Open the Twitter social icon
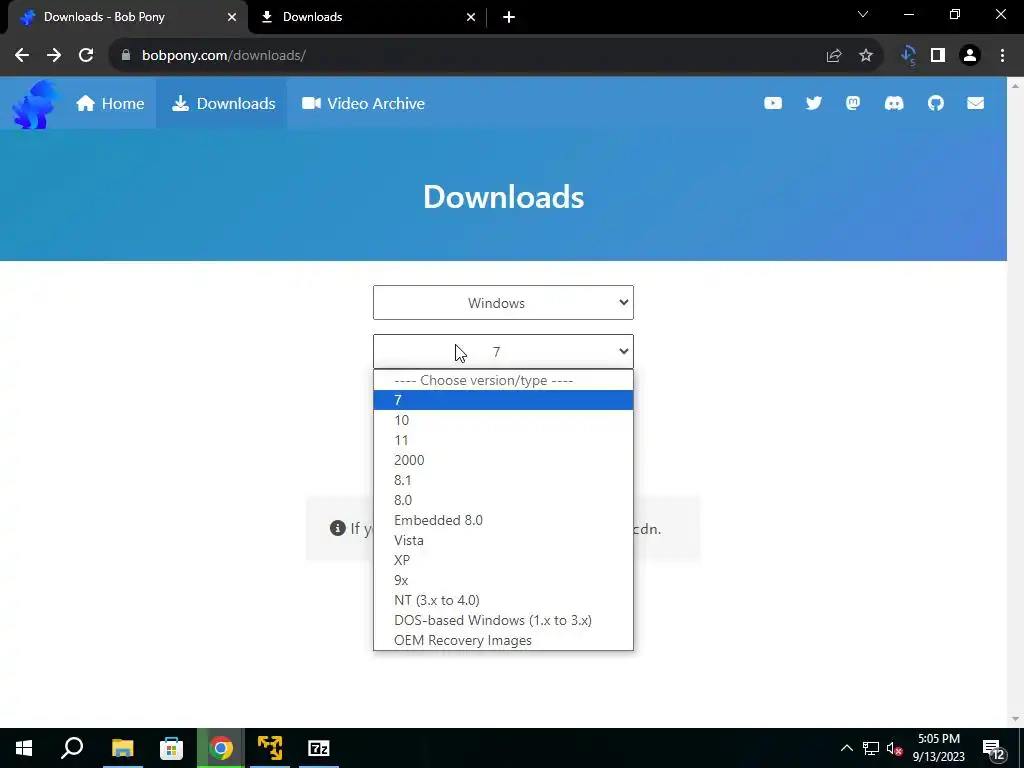Image resolution: width=1024 pixels, height=768 pixels. (814, 103)
